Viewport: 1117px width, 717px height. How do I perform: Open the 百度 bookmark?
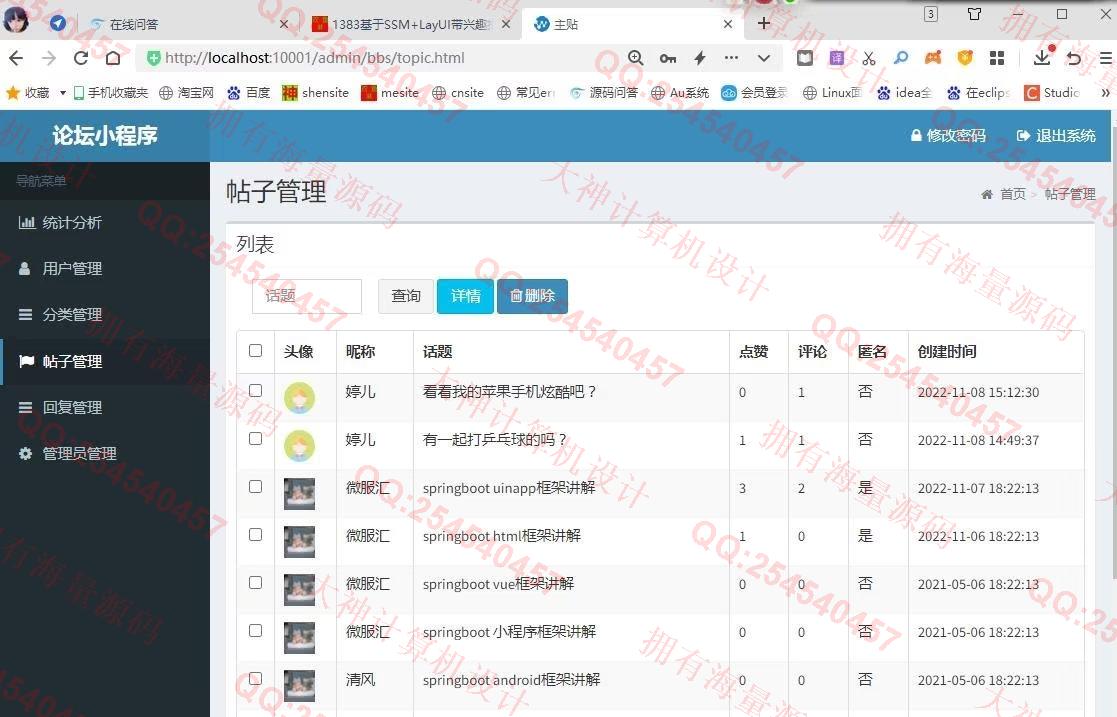point(249,93)
